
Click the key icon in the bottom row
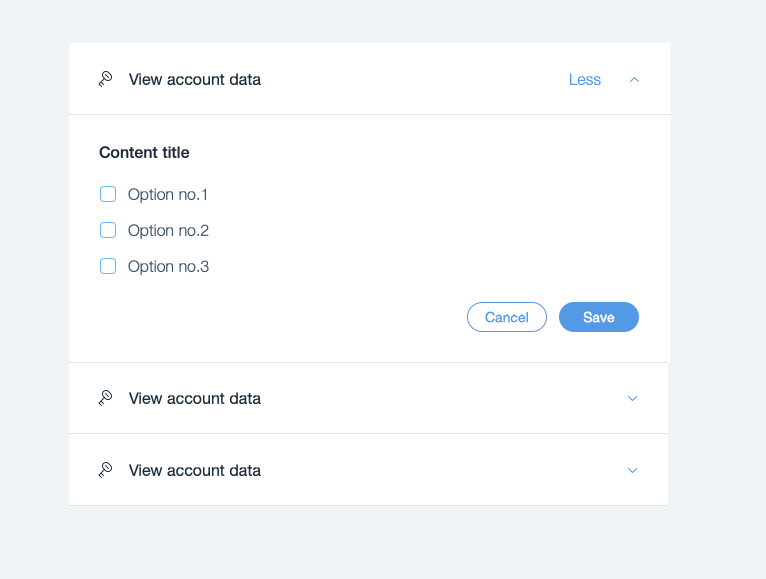pos(105,470)
